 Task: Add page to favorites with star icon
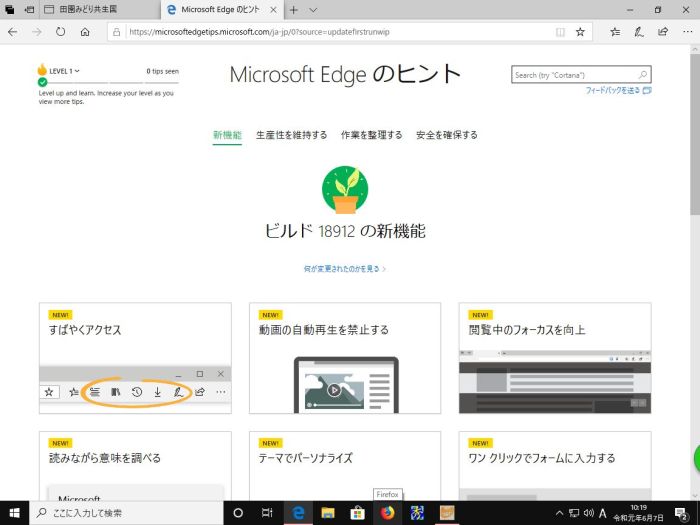tap(580, 32)
